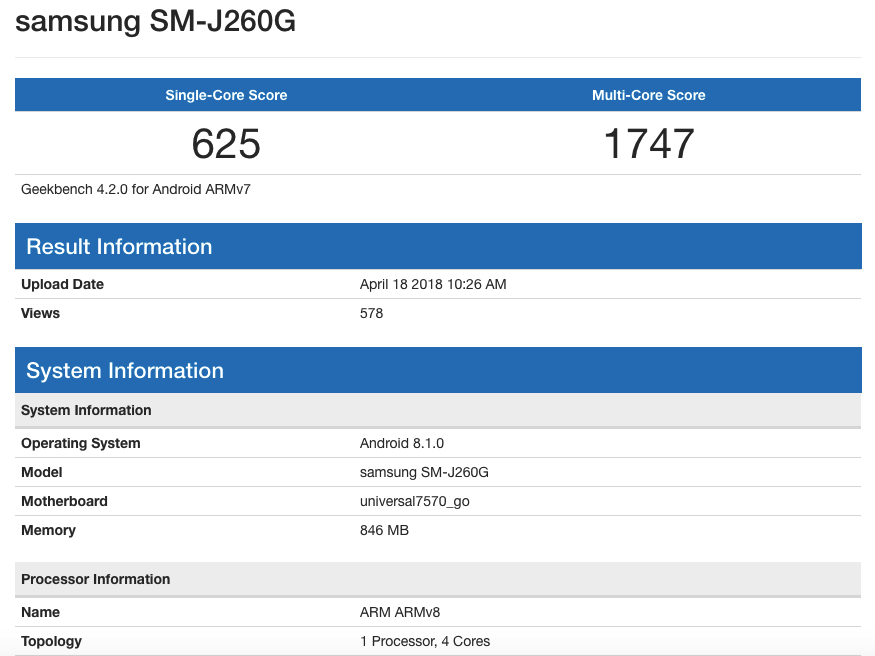The image size is (875, 656).
Task: Click the 846 MB memory value
Action: tap(384, 530)
